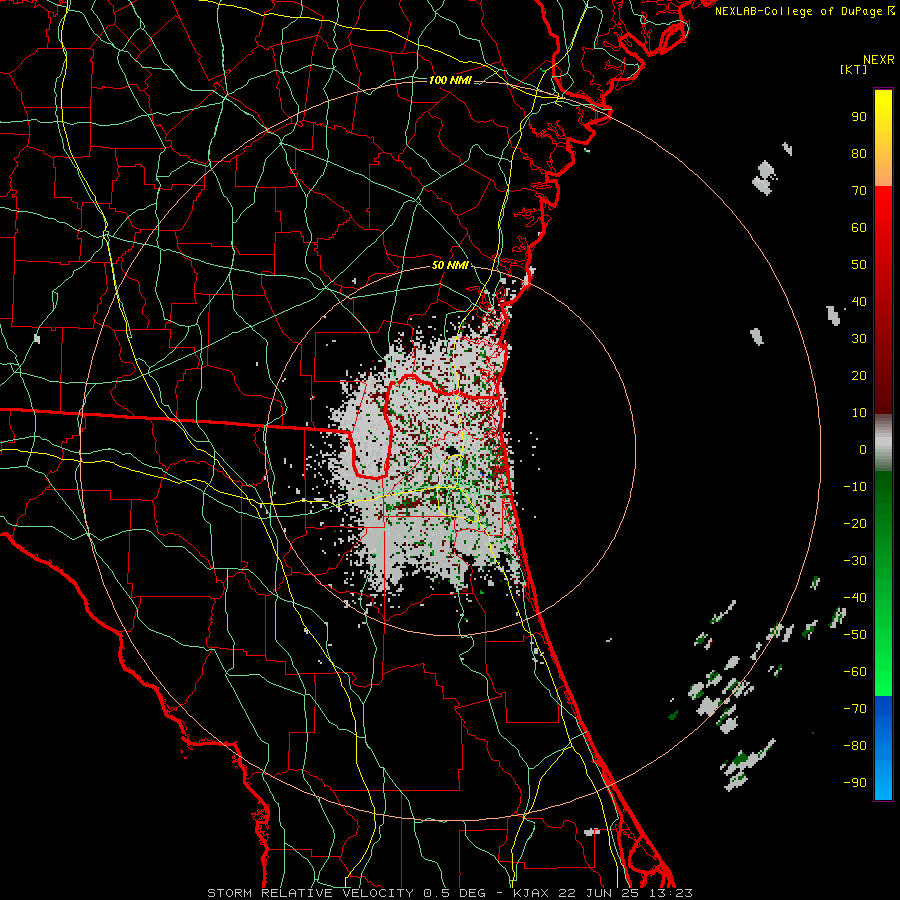Click the -80 knots scale label
The image size is (900, 900).
click(855, 746)
